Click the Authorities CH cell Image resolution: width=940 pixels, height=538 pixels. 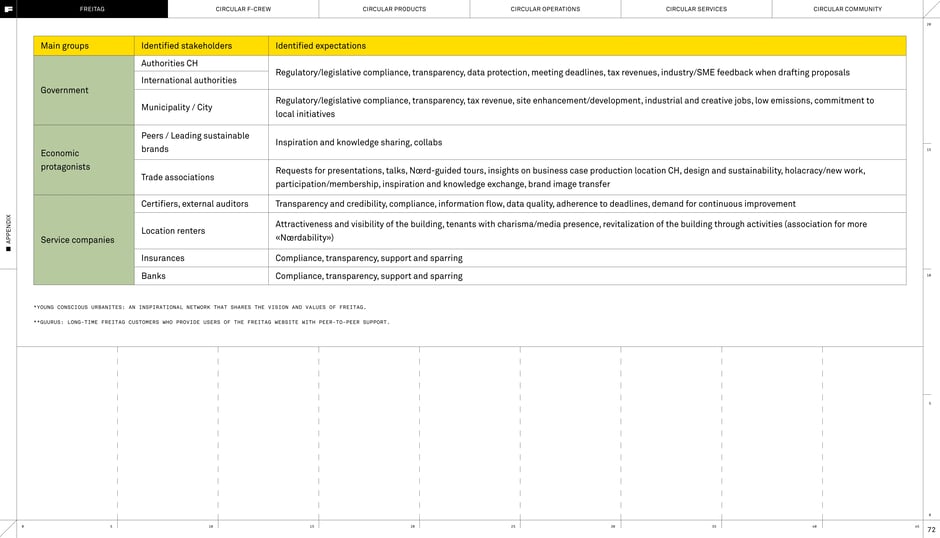[x=201, y=63]
